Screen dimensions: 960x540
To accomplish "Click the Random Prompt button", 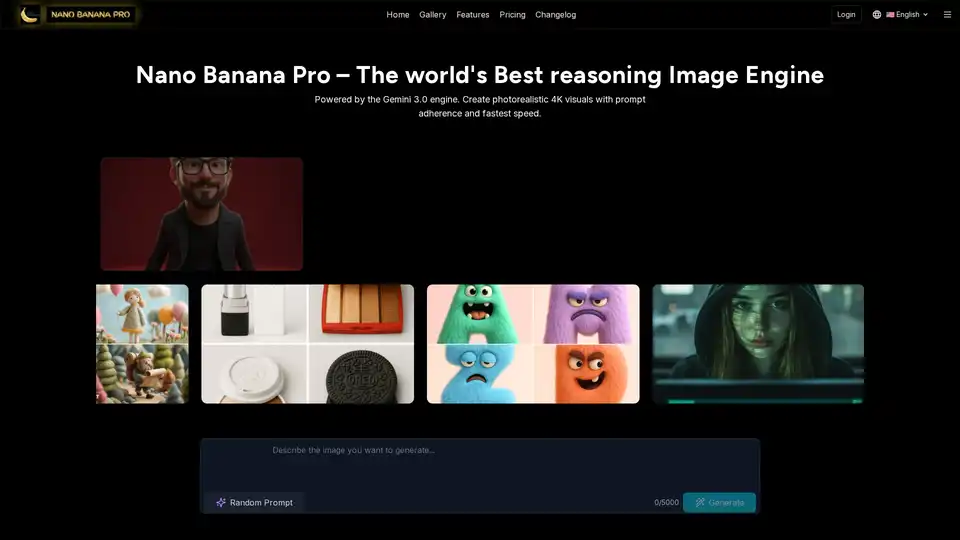I will click(255, 503).
